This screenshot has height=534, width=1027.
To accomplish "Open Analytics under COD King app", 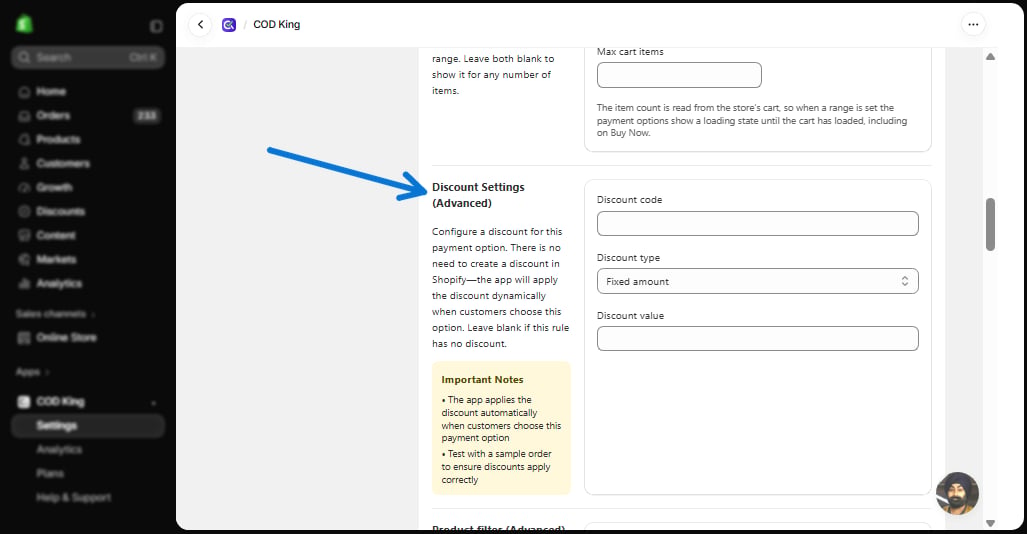I will [x=59, y=449].
